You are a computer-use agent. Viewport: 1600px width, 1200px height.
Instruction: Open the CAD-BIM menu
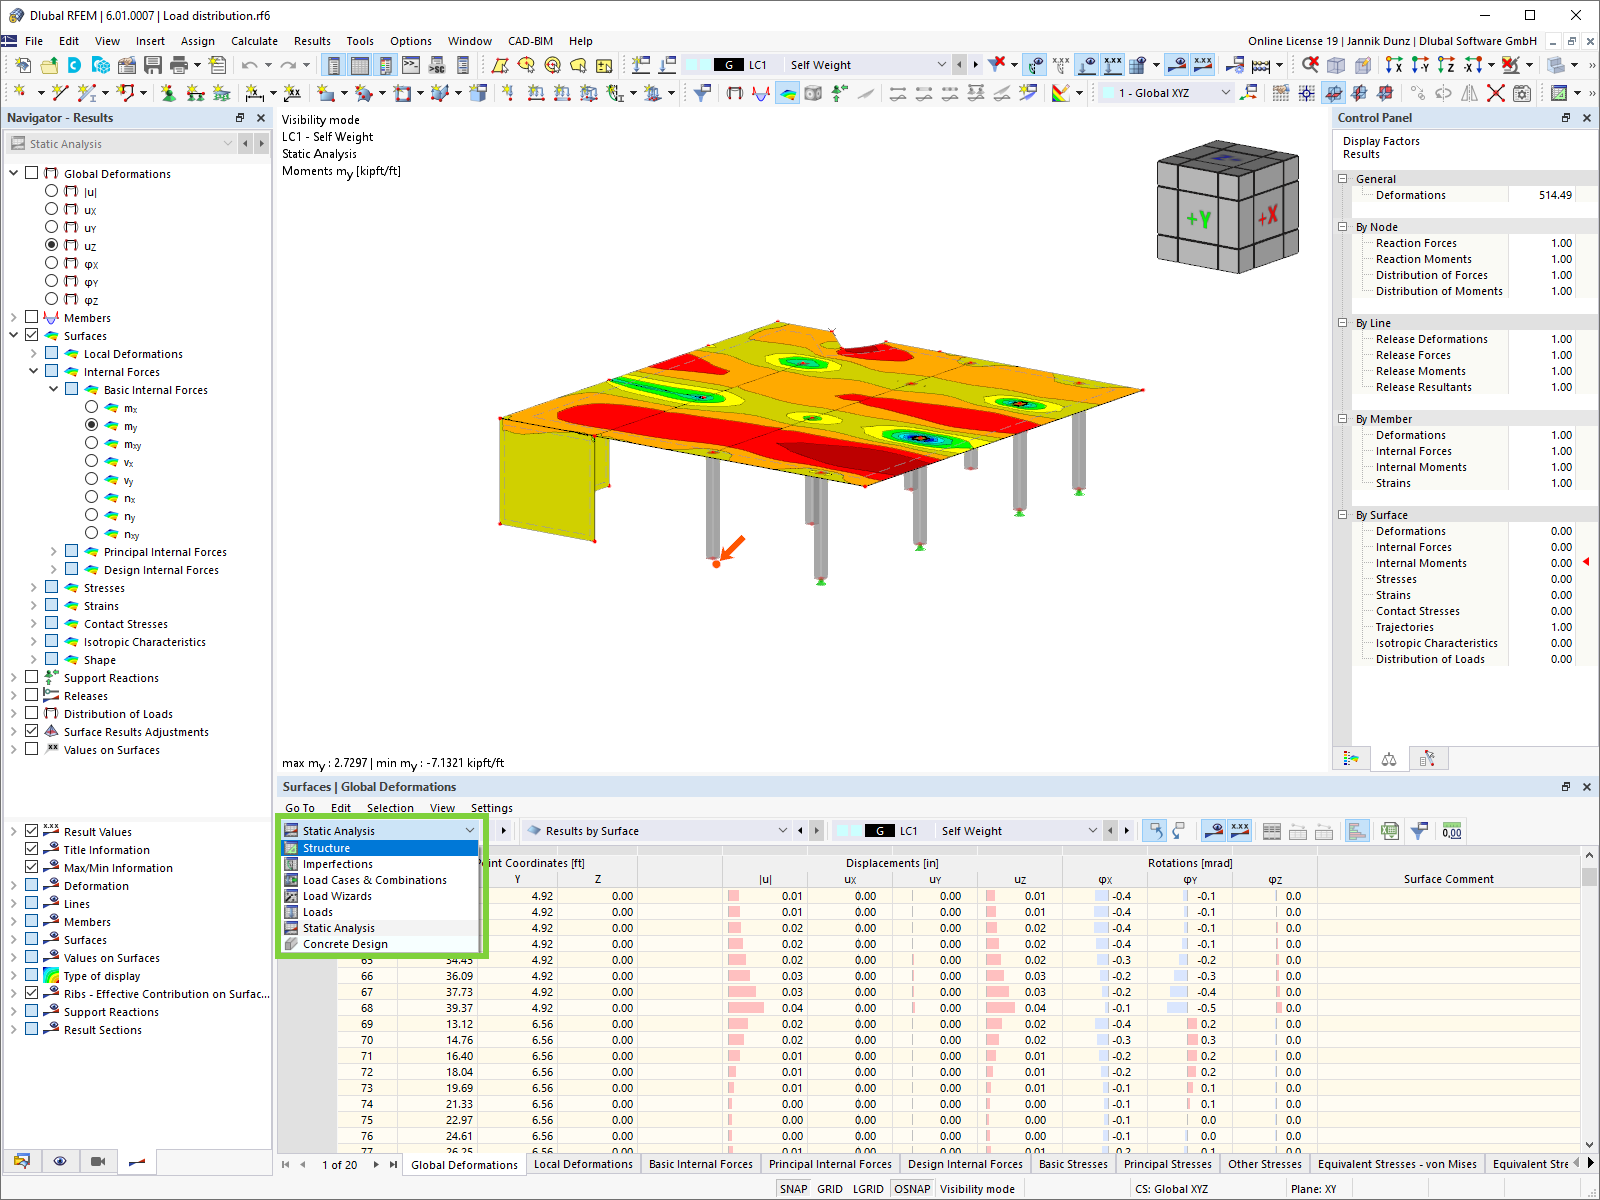point(530,41)
